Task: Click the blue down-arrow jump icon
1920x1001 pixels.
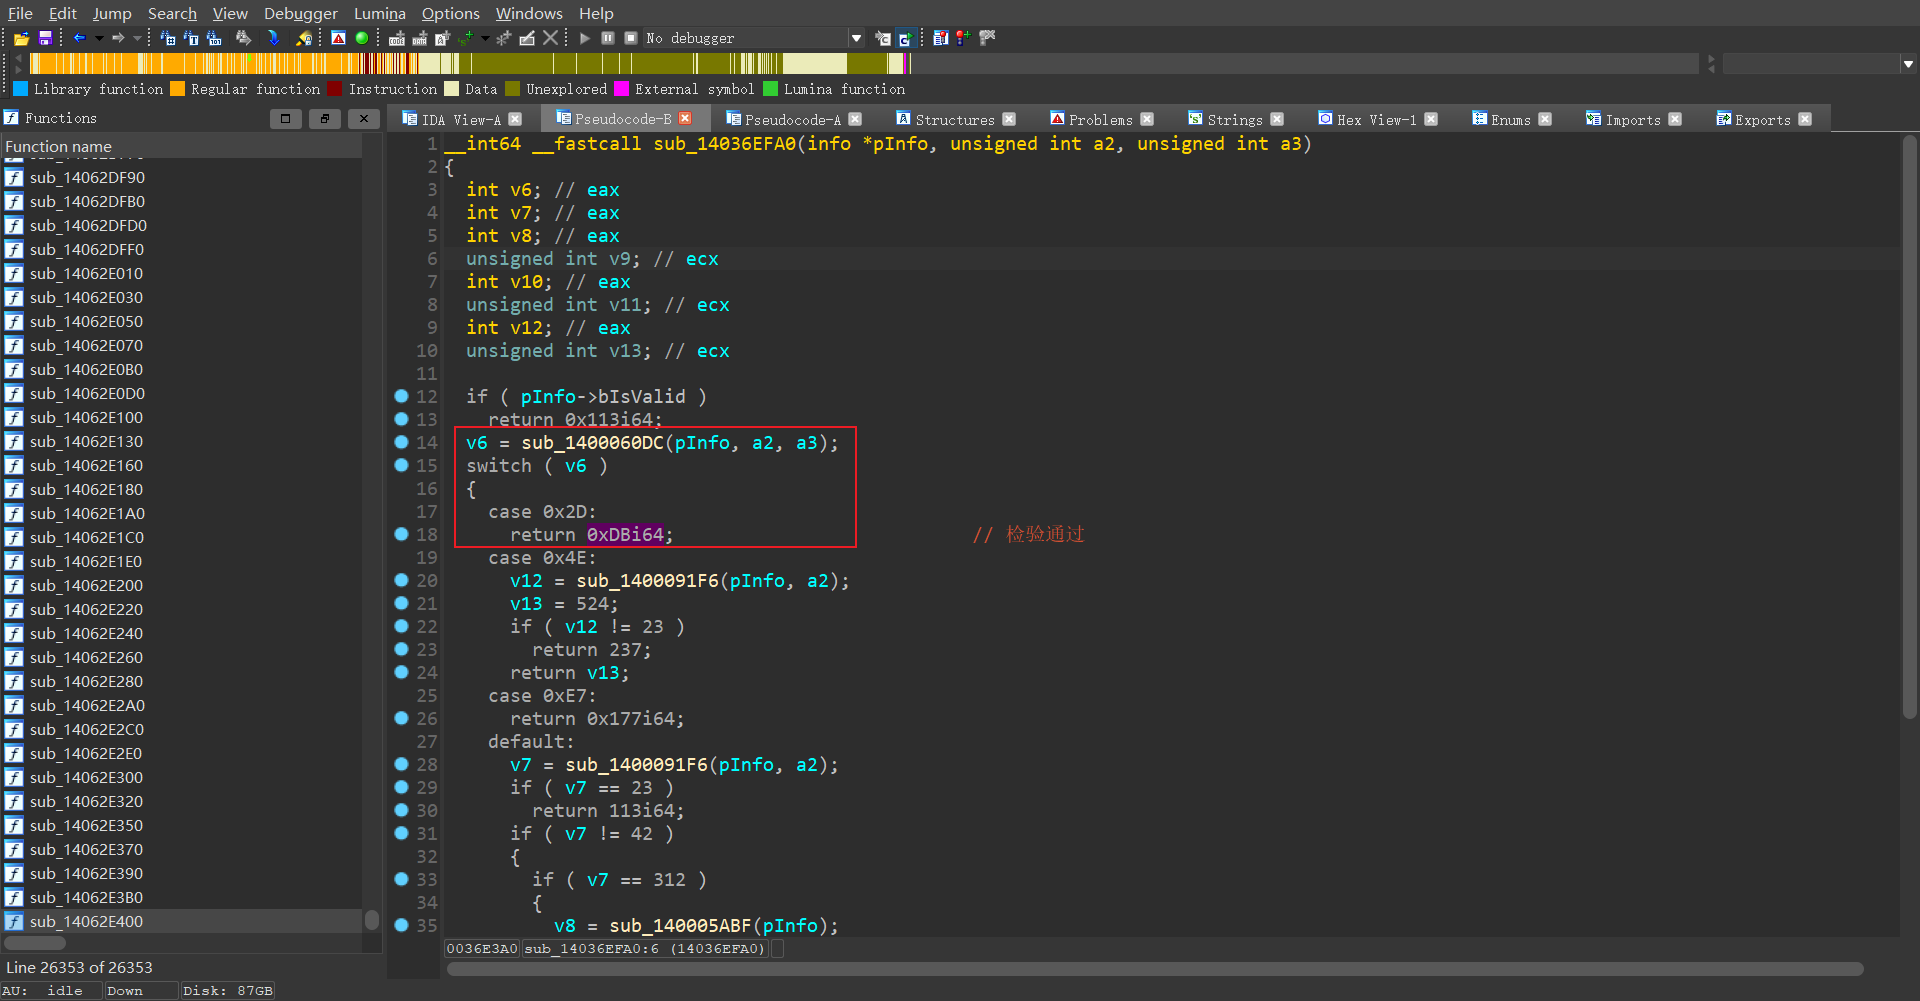Action: 273,38
